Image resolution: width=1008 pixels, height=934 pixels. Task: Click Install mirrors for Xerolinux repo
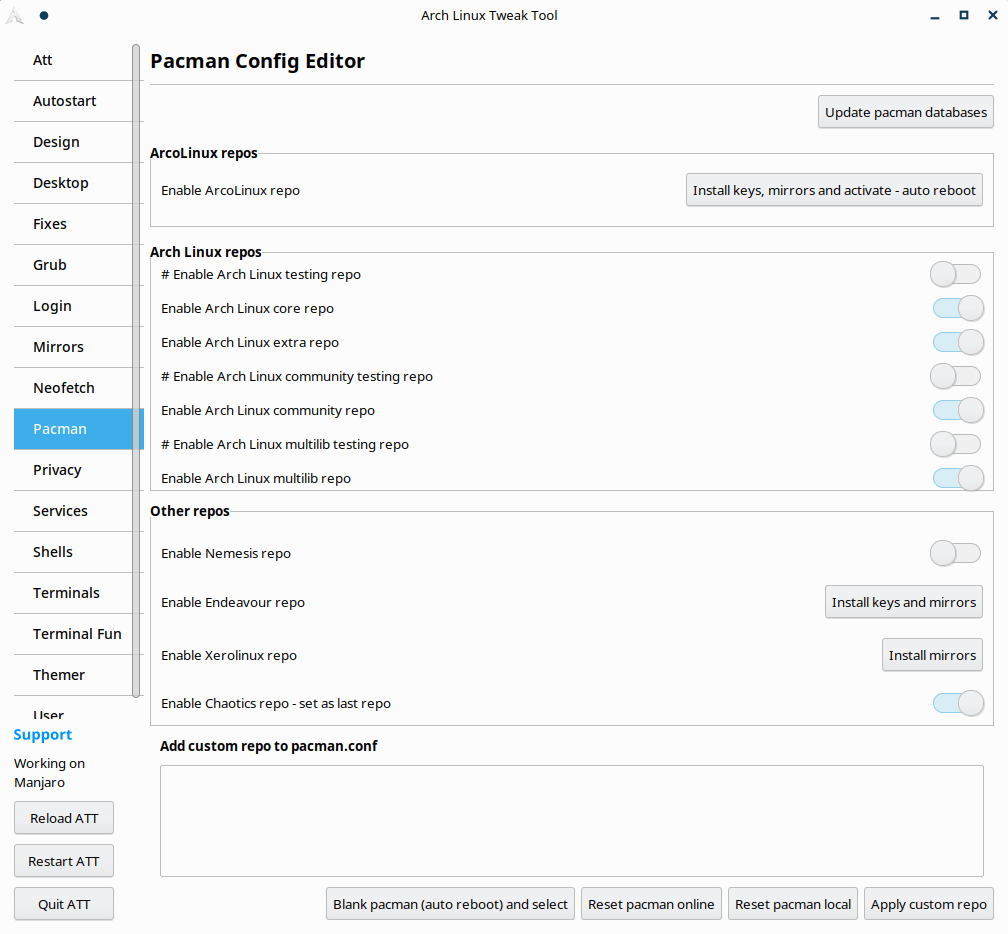932,655
